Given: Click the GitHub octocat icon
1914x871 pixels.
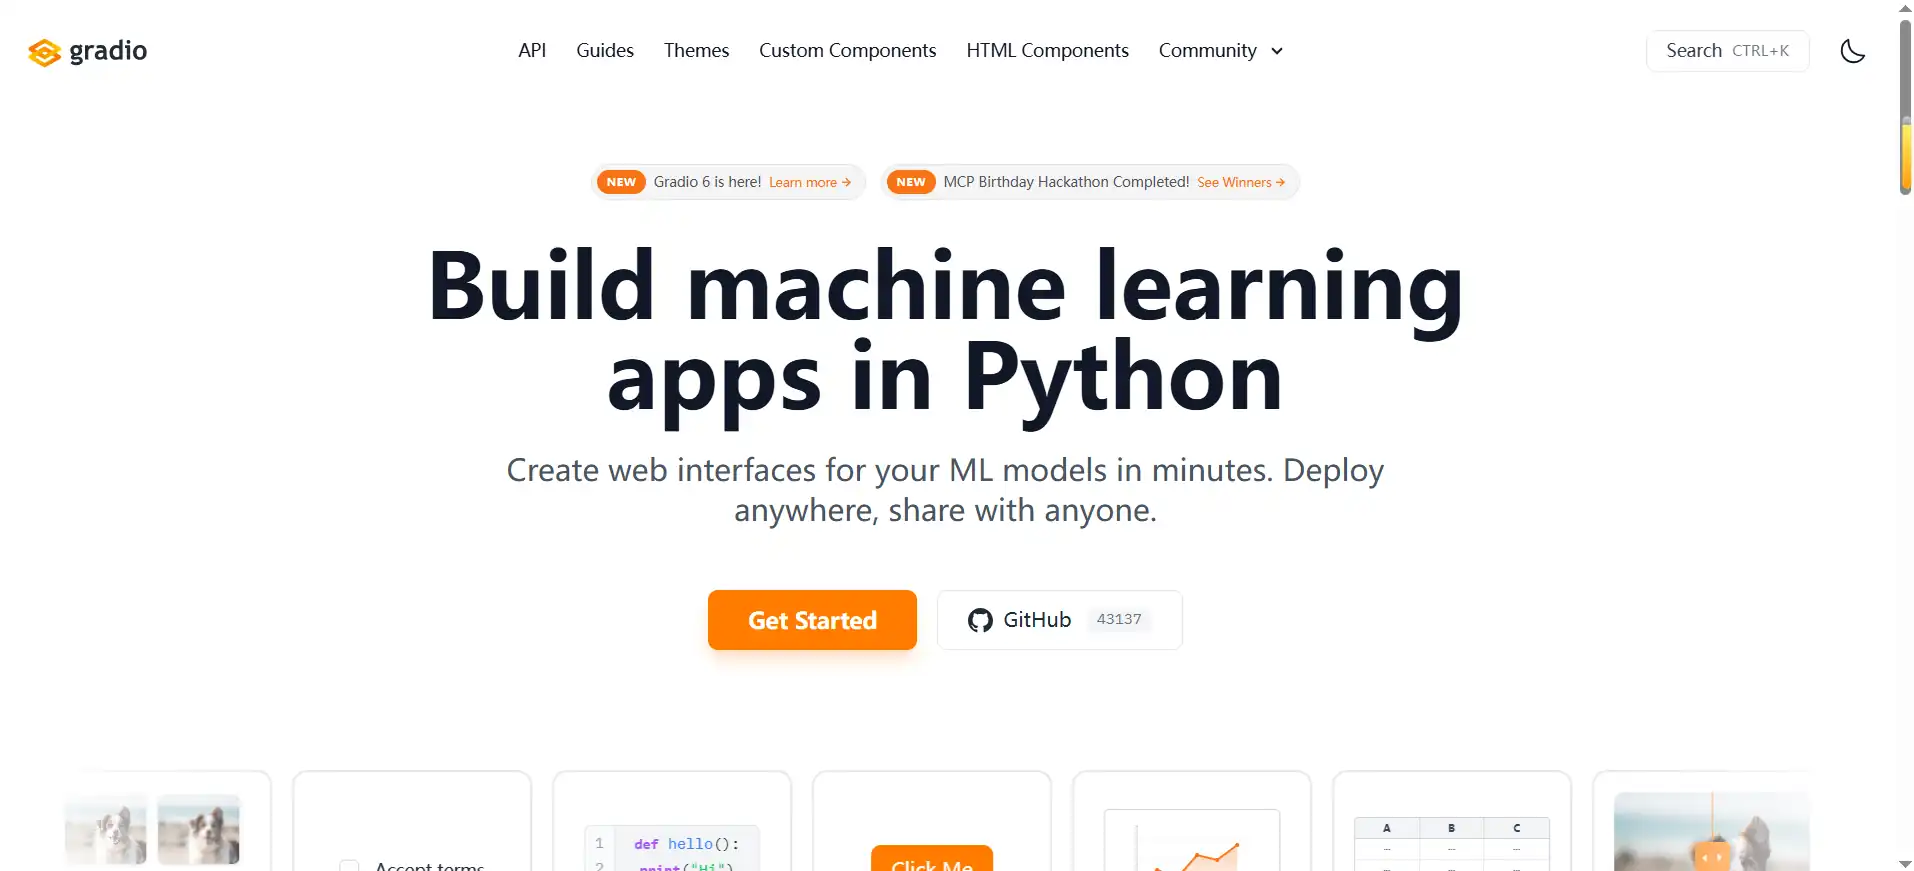Looking at the screenshot, I should 980,620.
